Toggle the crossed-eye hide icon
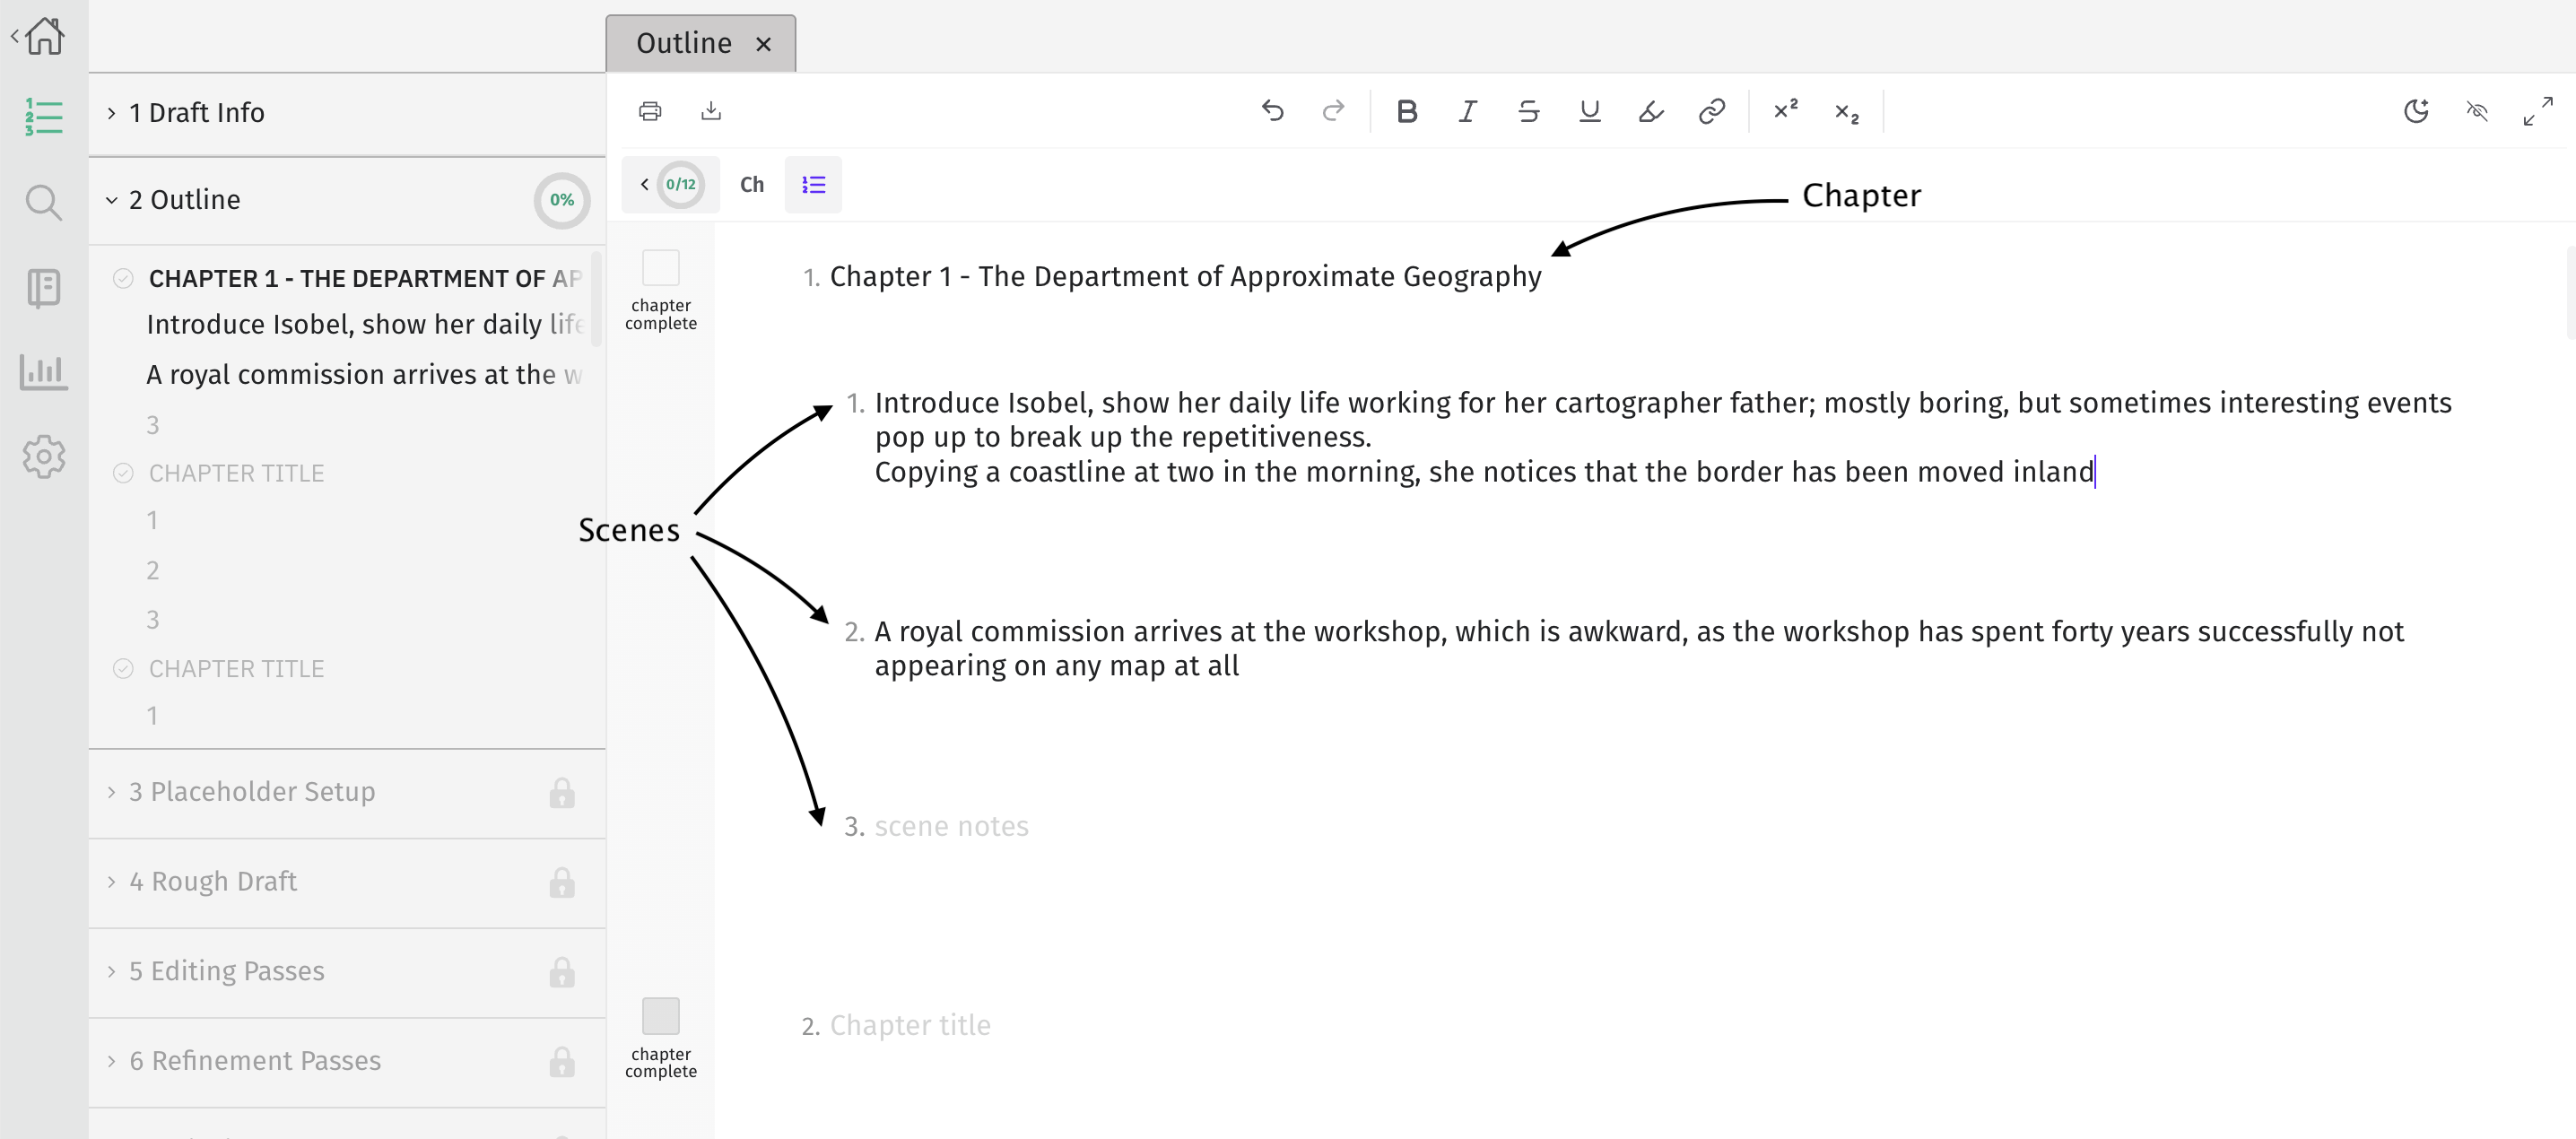This screenshot has height=1139, width=2576. coord(2477,111)
